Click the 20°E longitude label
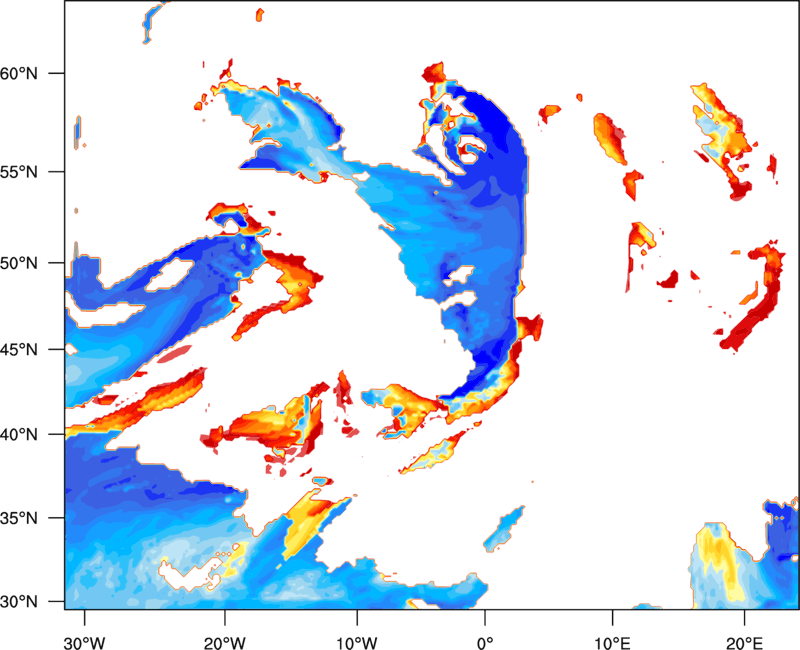This screenshot has width=800, height=650. 744,643
